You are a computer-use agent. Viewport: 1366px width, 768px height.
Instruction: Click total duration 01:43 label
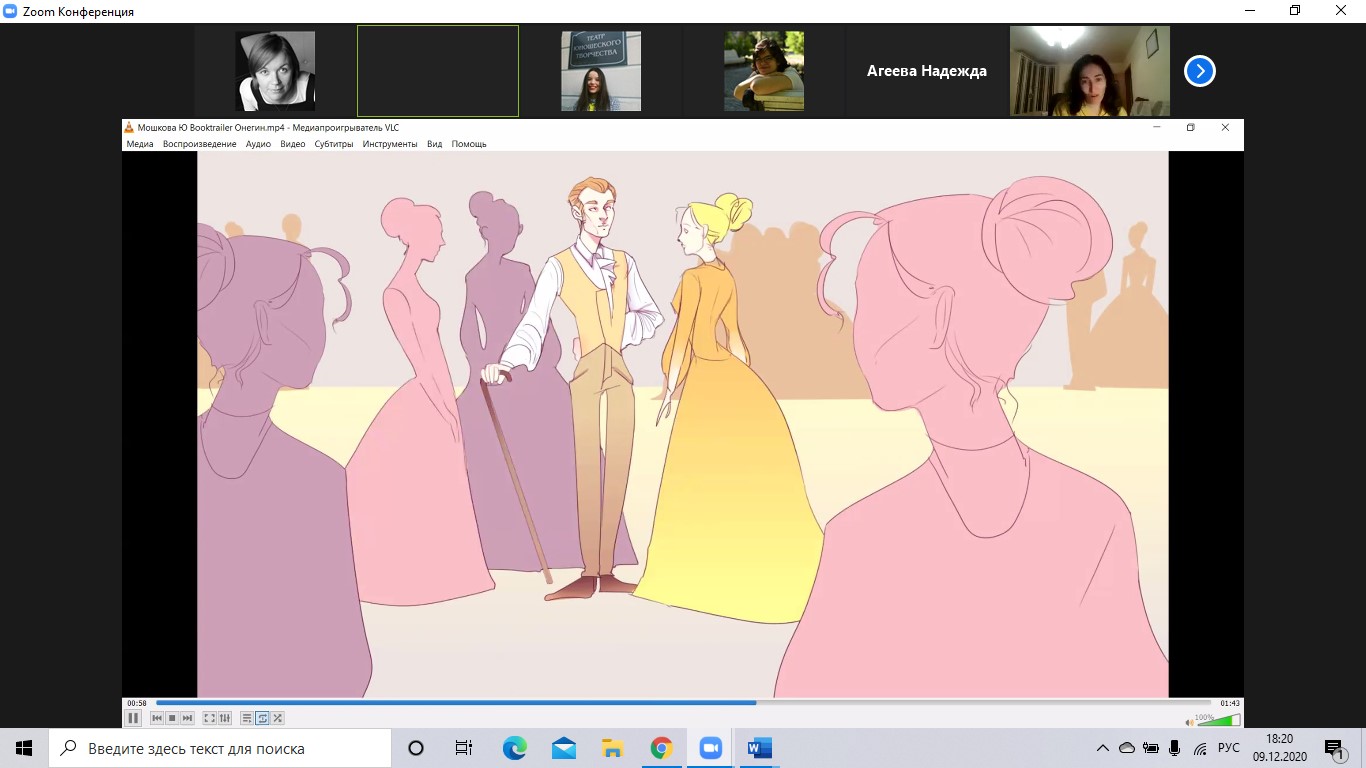click(1230, 703)
